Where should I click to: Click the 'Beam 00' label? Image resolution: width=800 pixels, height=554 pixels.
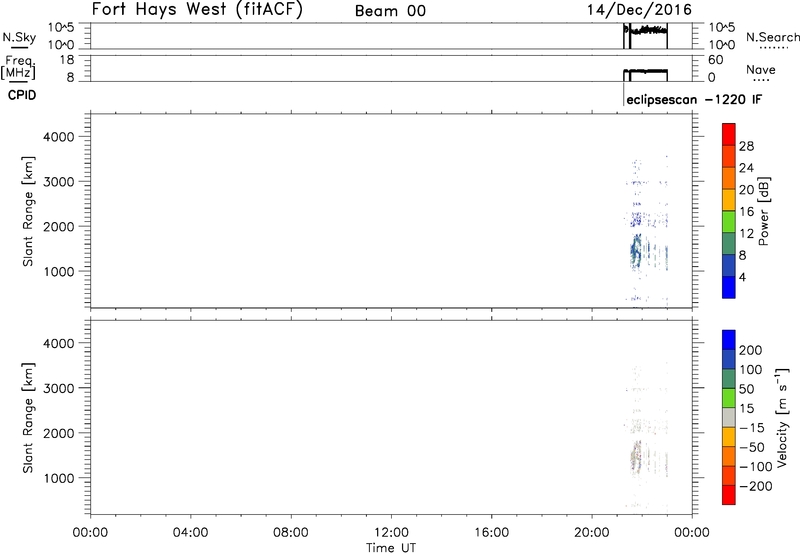[x=390, y=11]
